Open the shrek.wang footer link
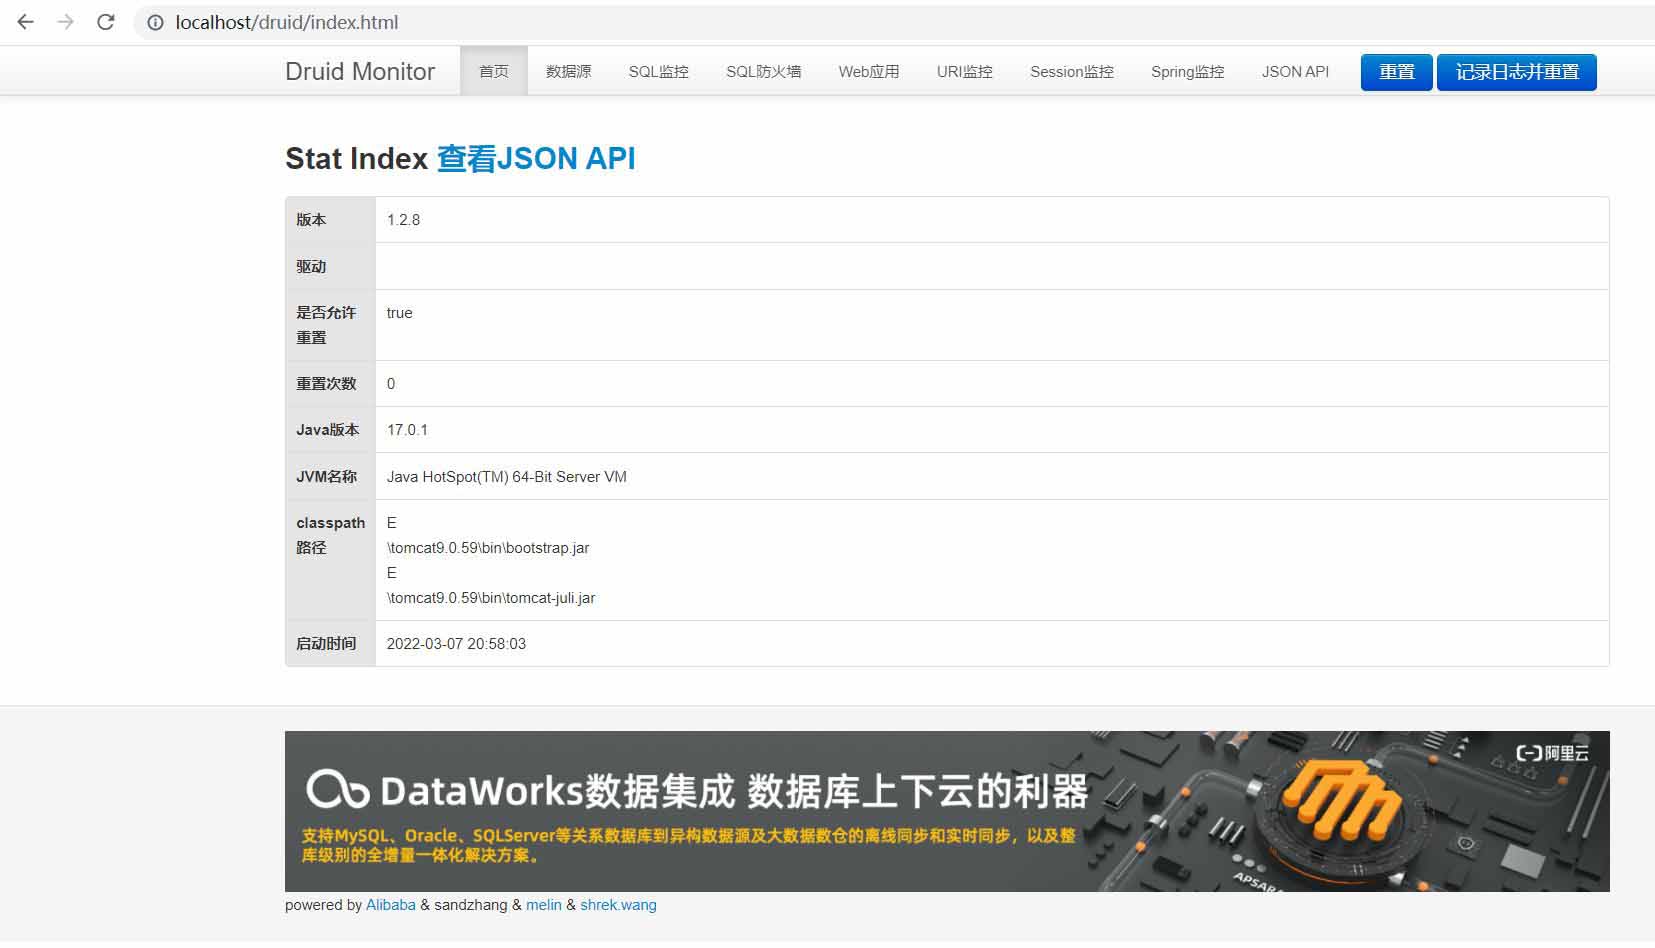This screenshot has height=948, width=1655. [618, 905]
